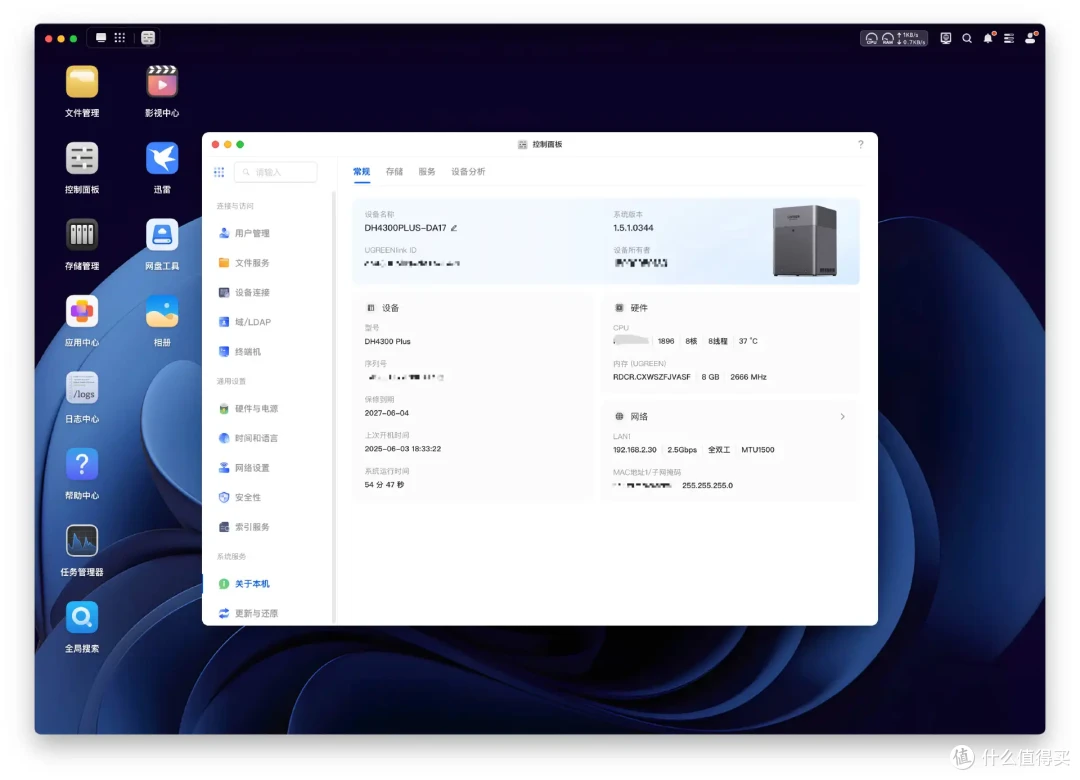Open the CPU/RAM network monitor widget
Viewport: 1080px width, 780px height.
(894, 39)
